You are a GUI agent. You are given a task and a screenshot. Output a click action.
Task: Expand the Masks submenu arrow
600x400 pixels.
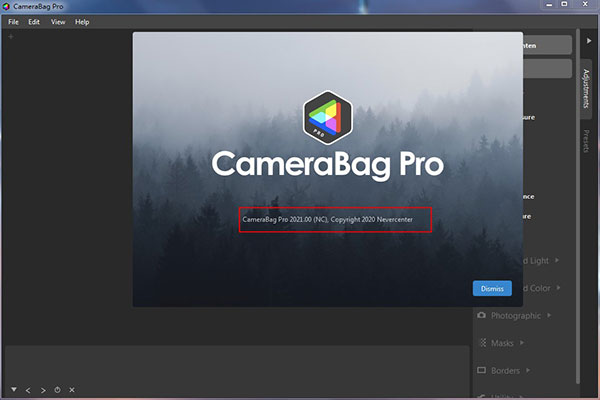[x=522, y=343]
